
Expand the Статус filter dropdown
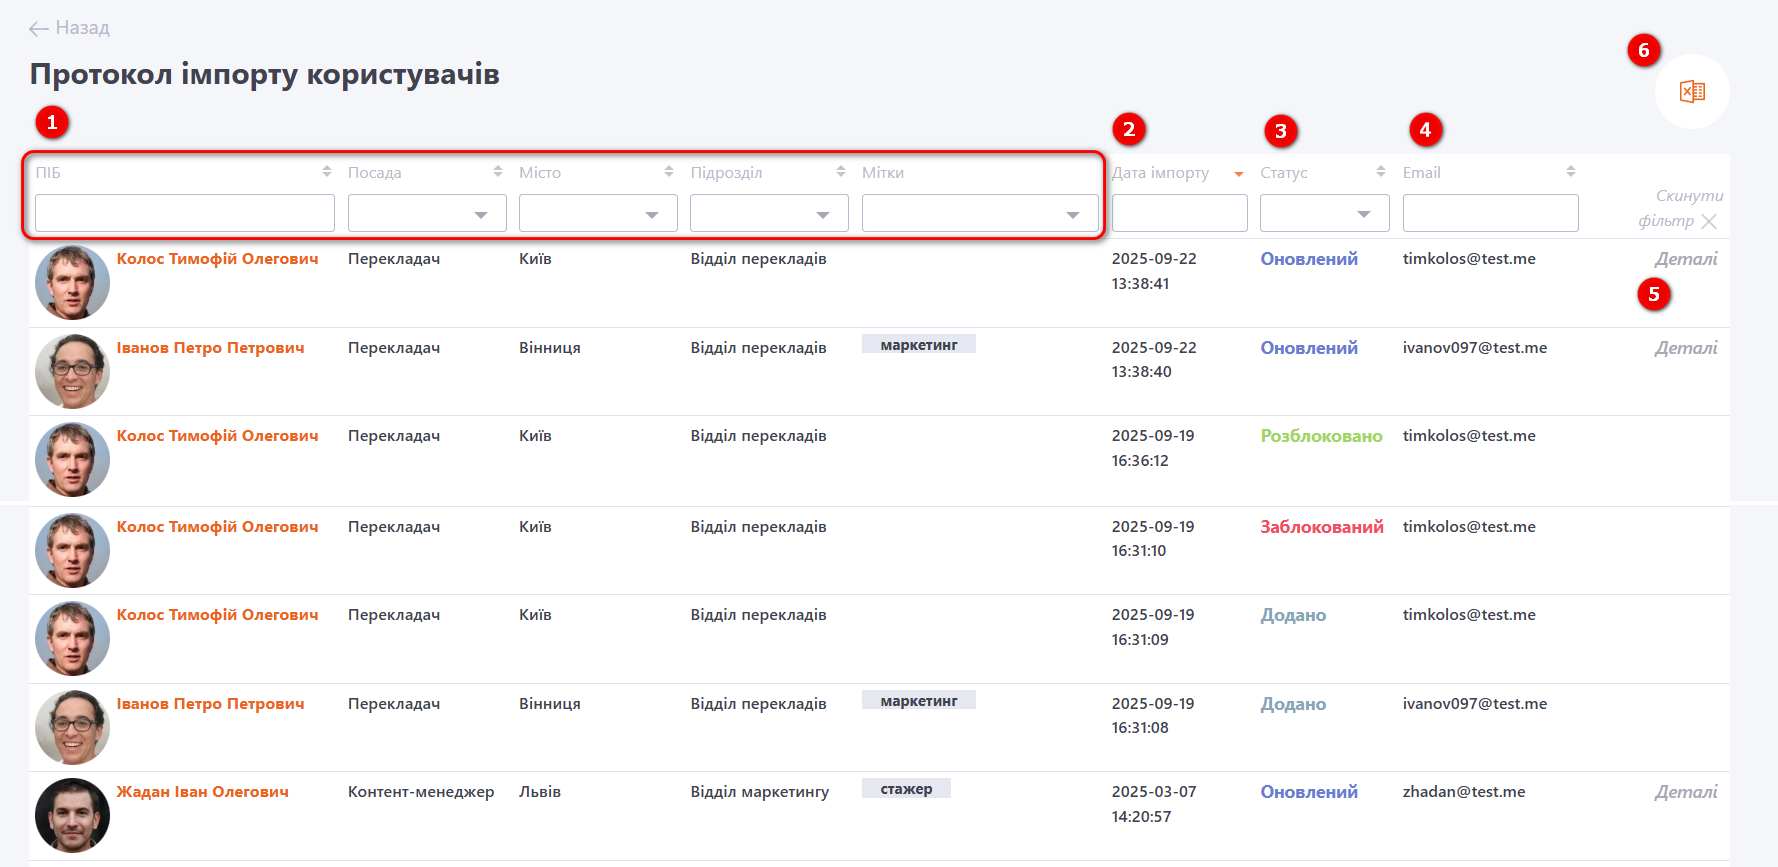[1324, 214]
